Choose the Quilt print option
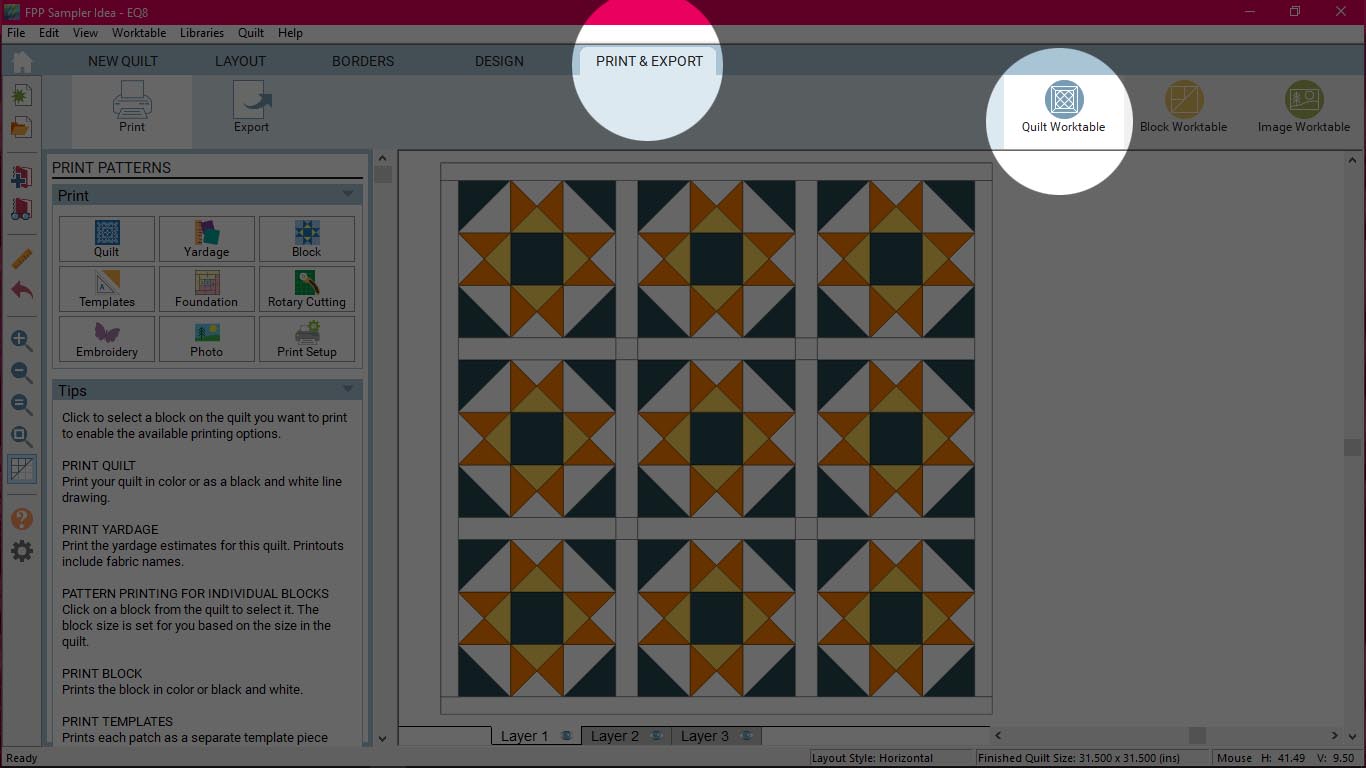This screenshot has height=768, width=1366. (107, 239)
